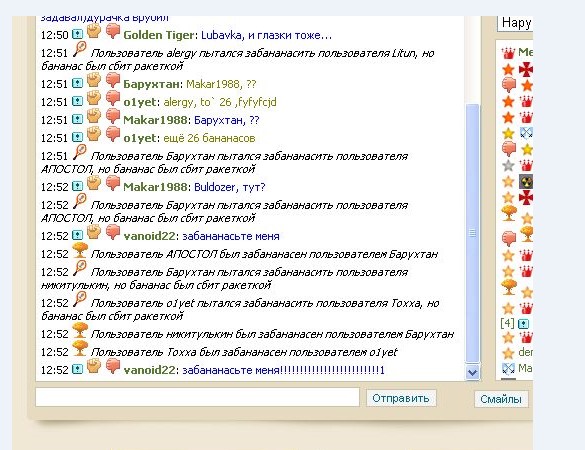Open the Смайлы smileys panel
This screenshot has height=450, width=585.
pos(501,399)
